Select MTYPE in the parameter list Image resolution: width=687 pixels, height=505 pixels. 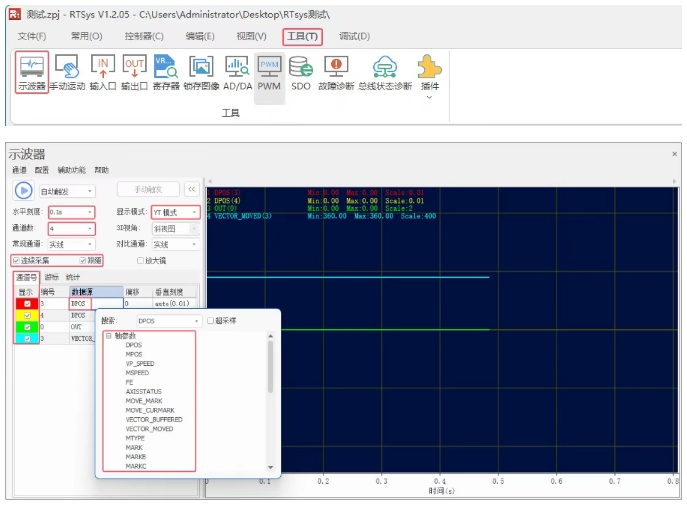[x=135, y=438]
